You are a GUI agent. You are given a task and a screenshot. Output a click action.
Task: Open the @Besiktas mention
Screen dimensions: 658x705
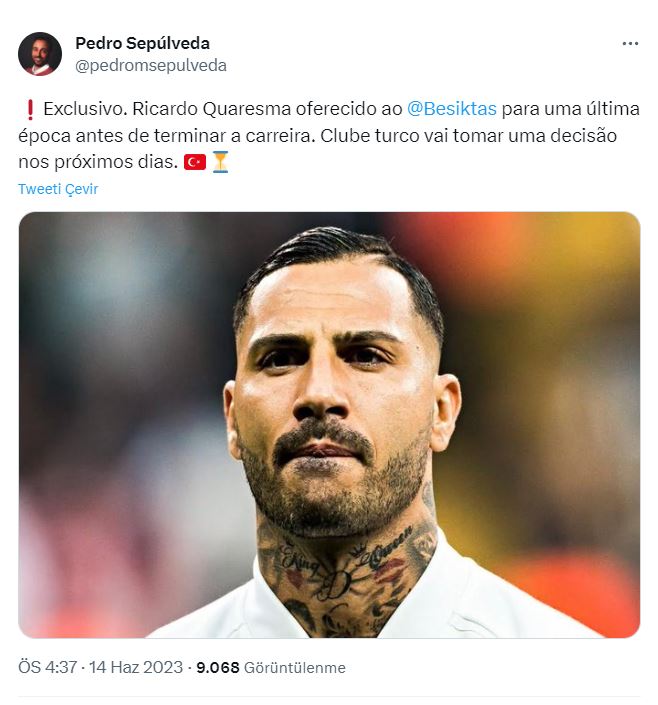tap(452, 109)
